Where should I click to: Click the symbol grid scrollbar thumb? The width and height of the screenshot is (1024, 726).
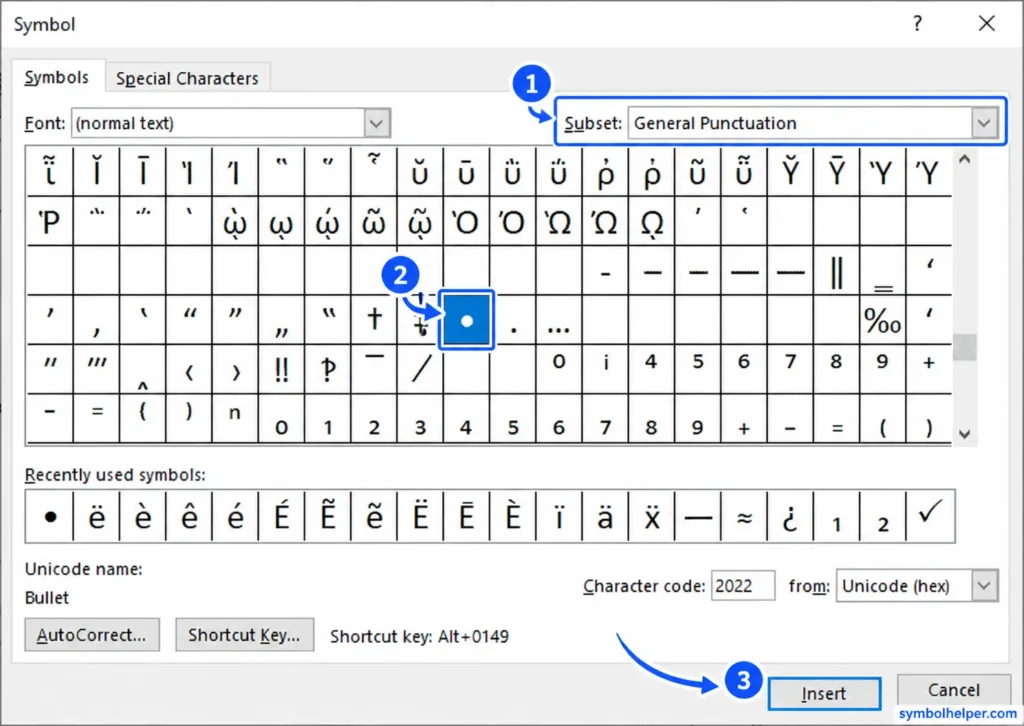tap(965, 347)
